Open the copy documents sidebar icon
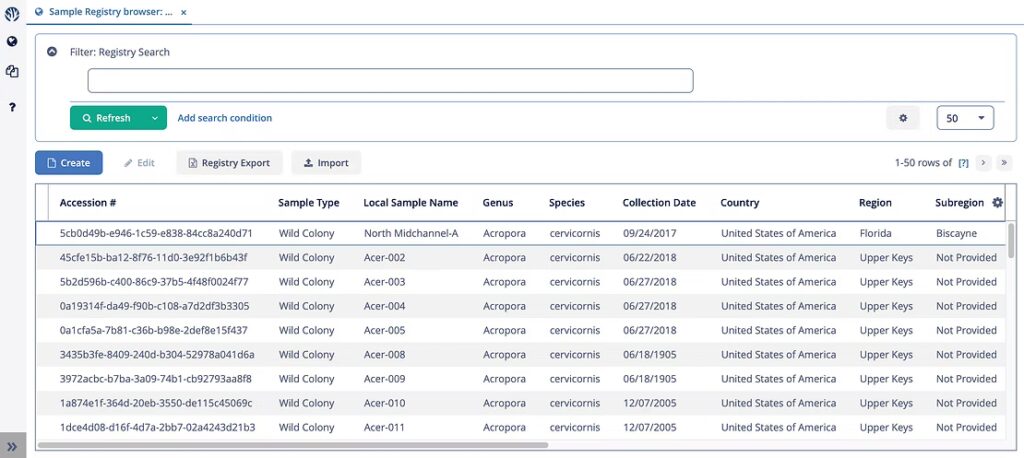Image resolution: width=1024 pixels, height=458 pixels. (12, 72)
